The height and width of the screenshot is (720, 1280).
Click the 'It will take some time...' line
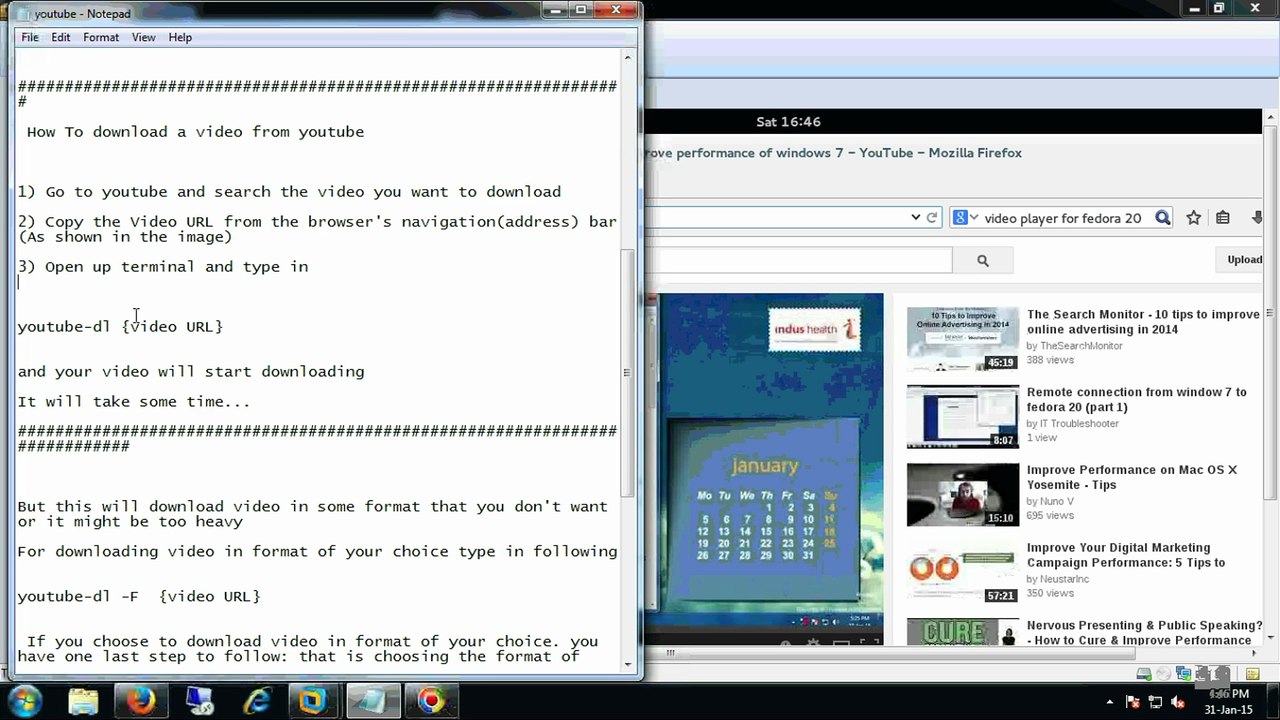pos(134,402)
